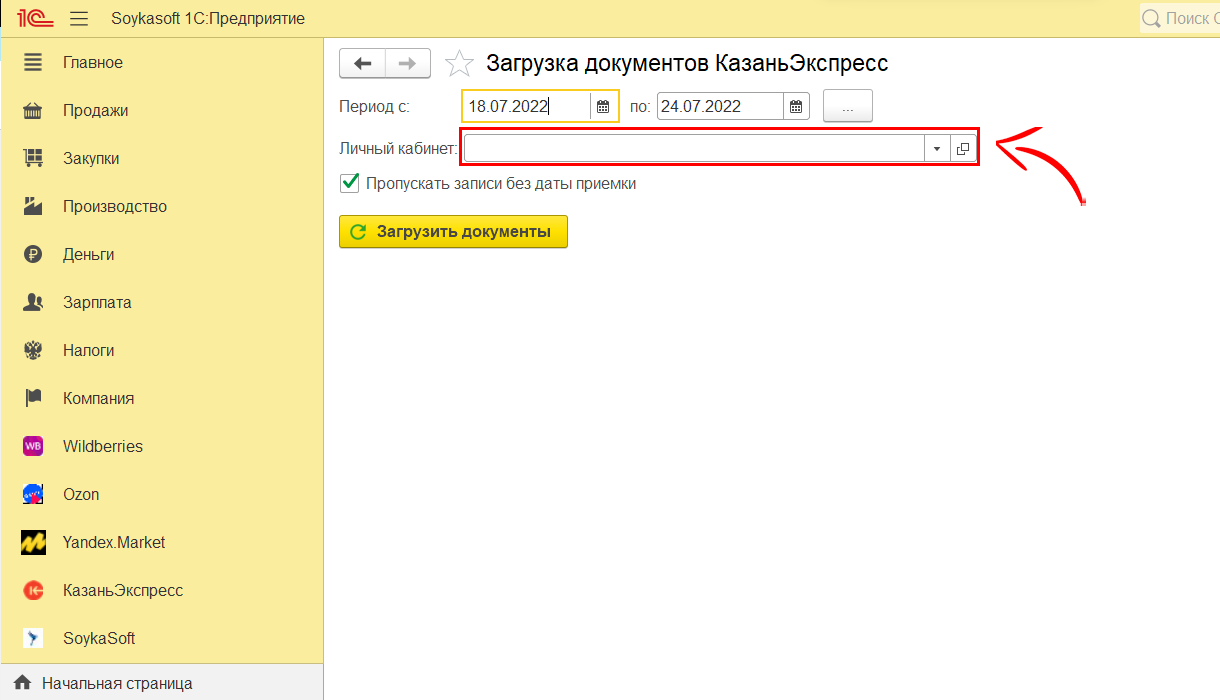
Task: Open the hamburger main menu
Action: (x=79, y=19)
